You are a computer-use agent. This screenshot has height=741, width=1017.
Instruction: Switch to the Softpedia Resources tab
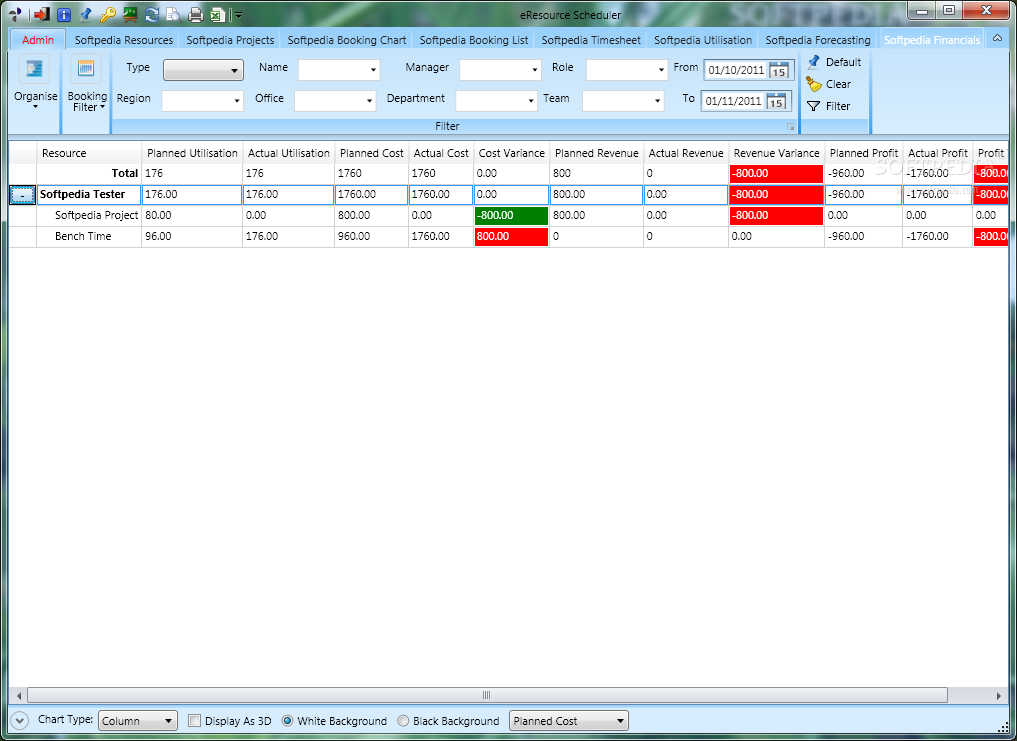[124, 40]
